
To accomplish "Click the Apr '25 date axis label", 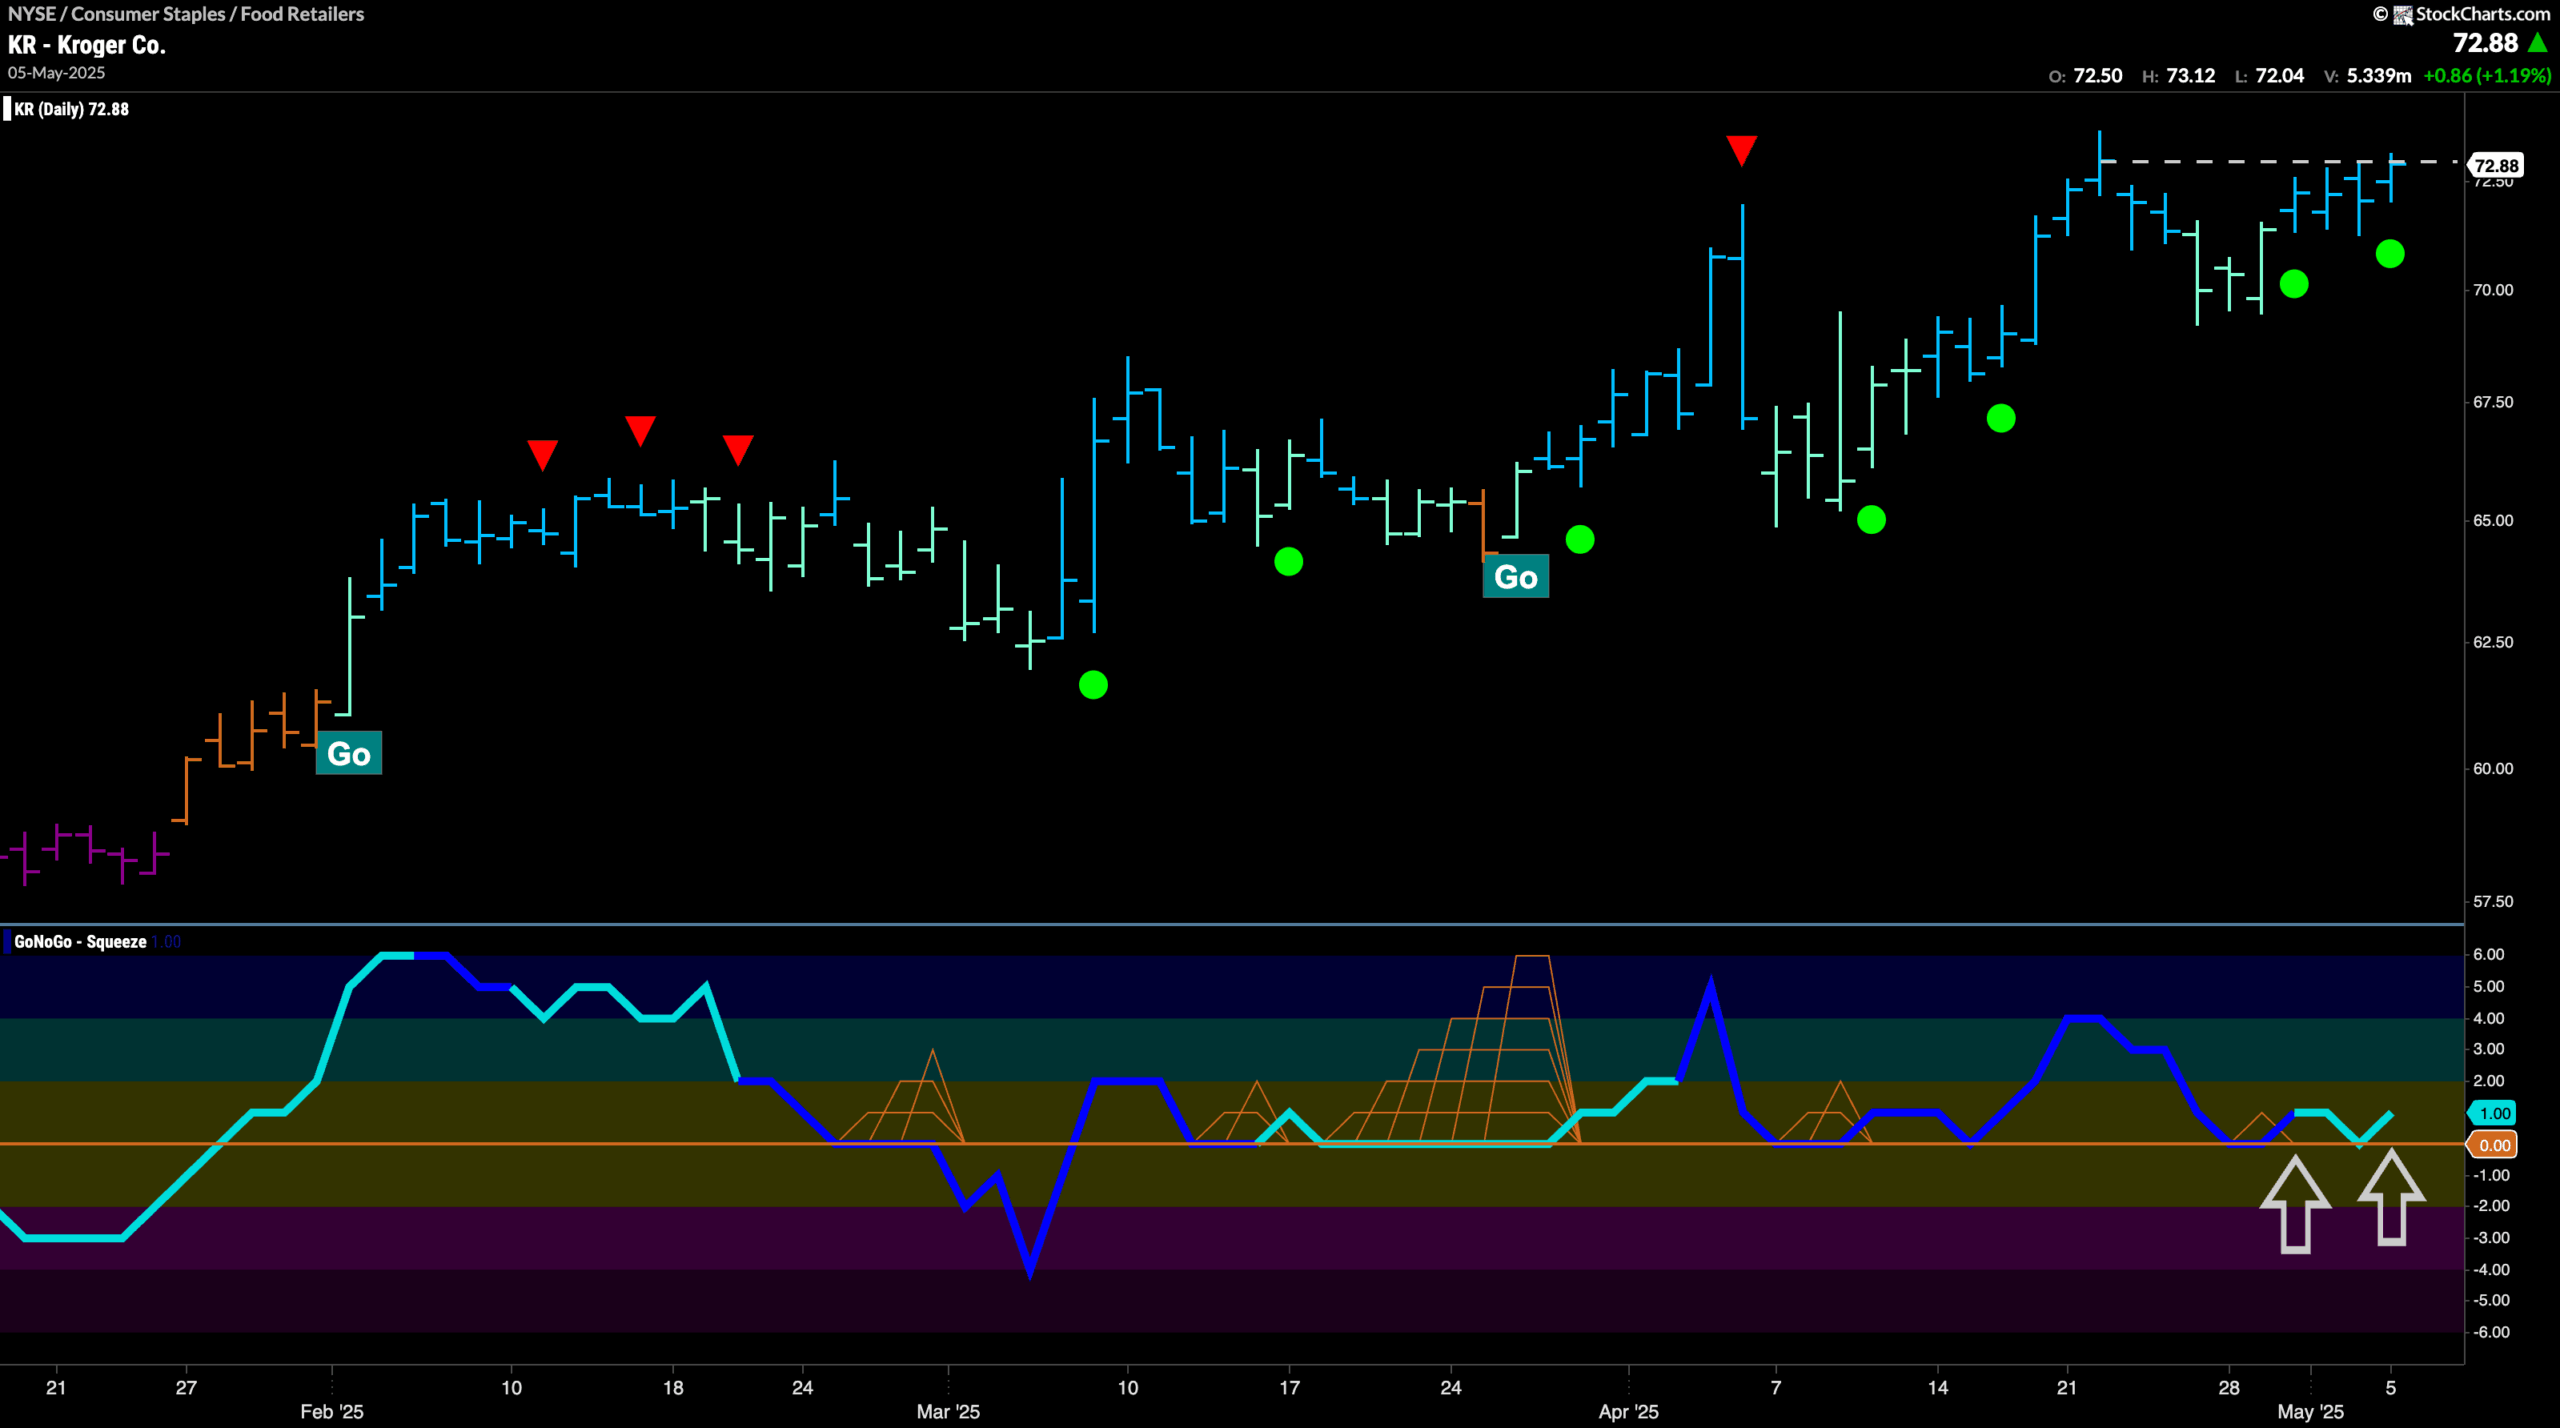I will coord(1628,1412).
